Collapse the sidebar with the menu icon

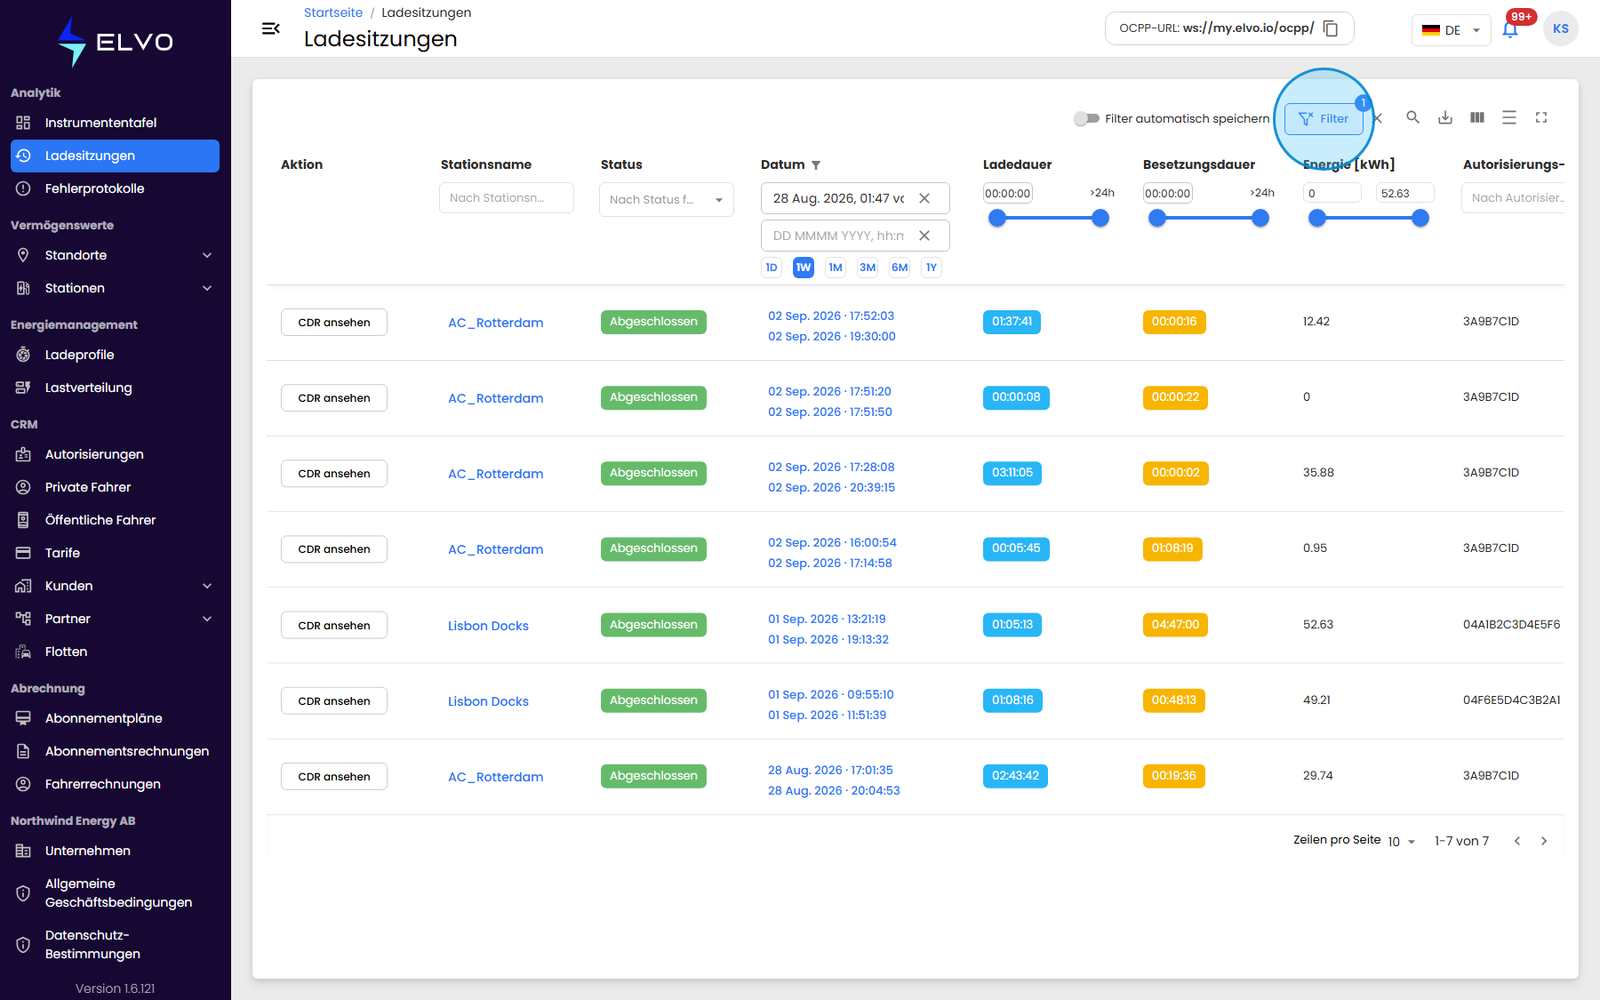click(270, 29)
